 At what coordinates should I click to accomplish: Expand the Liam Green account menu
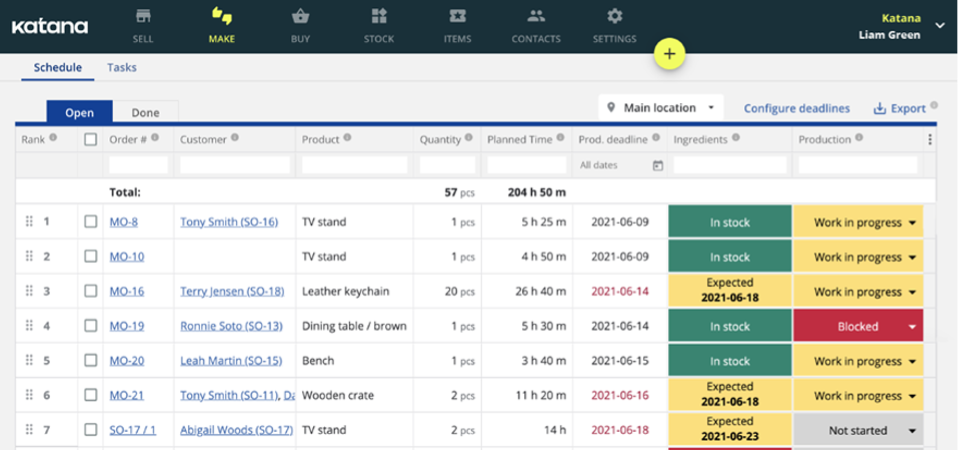(x=940, y=26)
